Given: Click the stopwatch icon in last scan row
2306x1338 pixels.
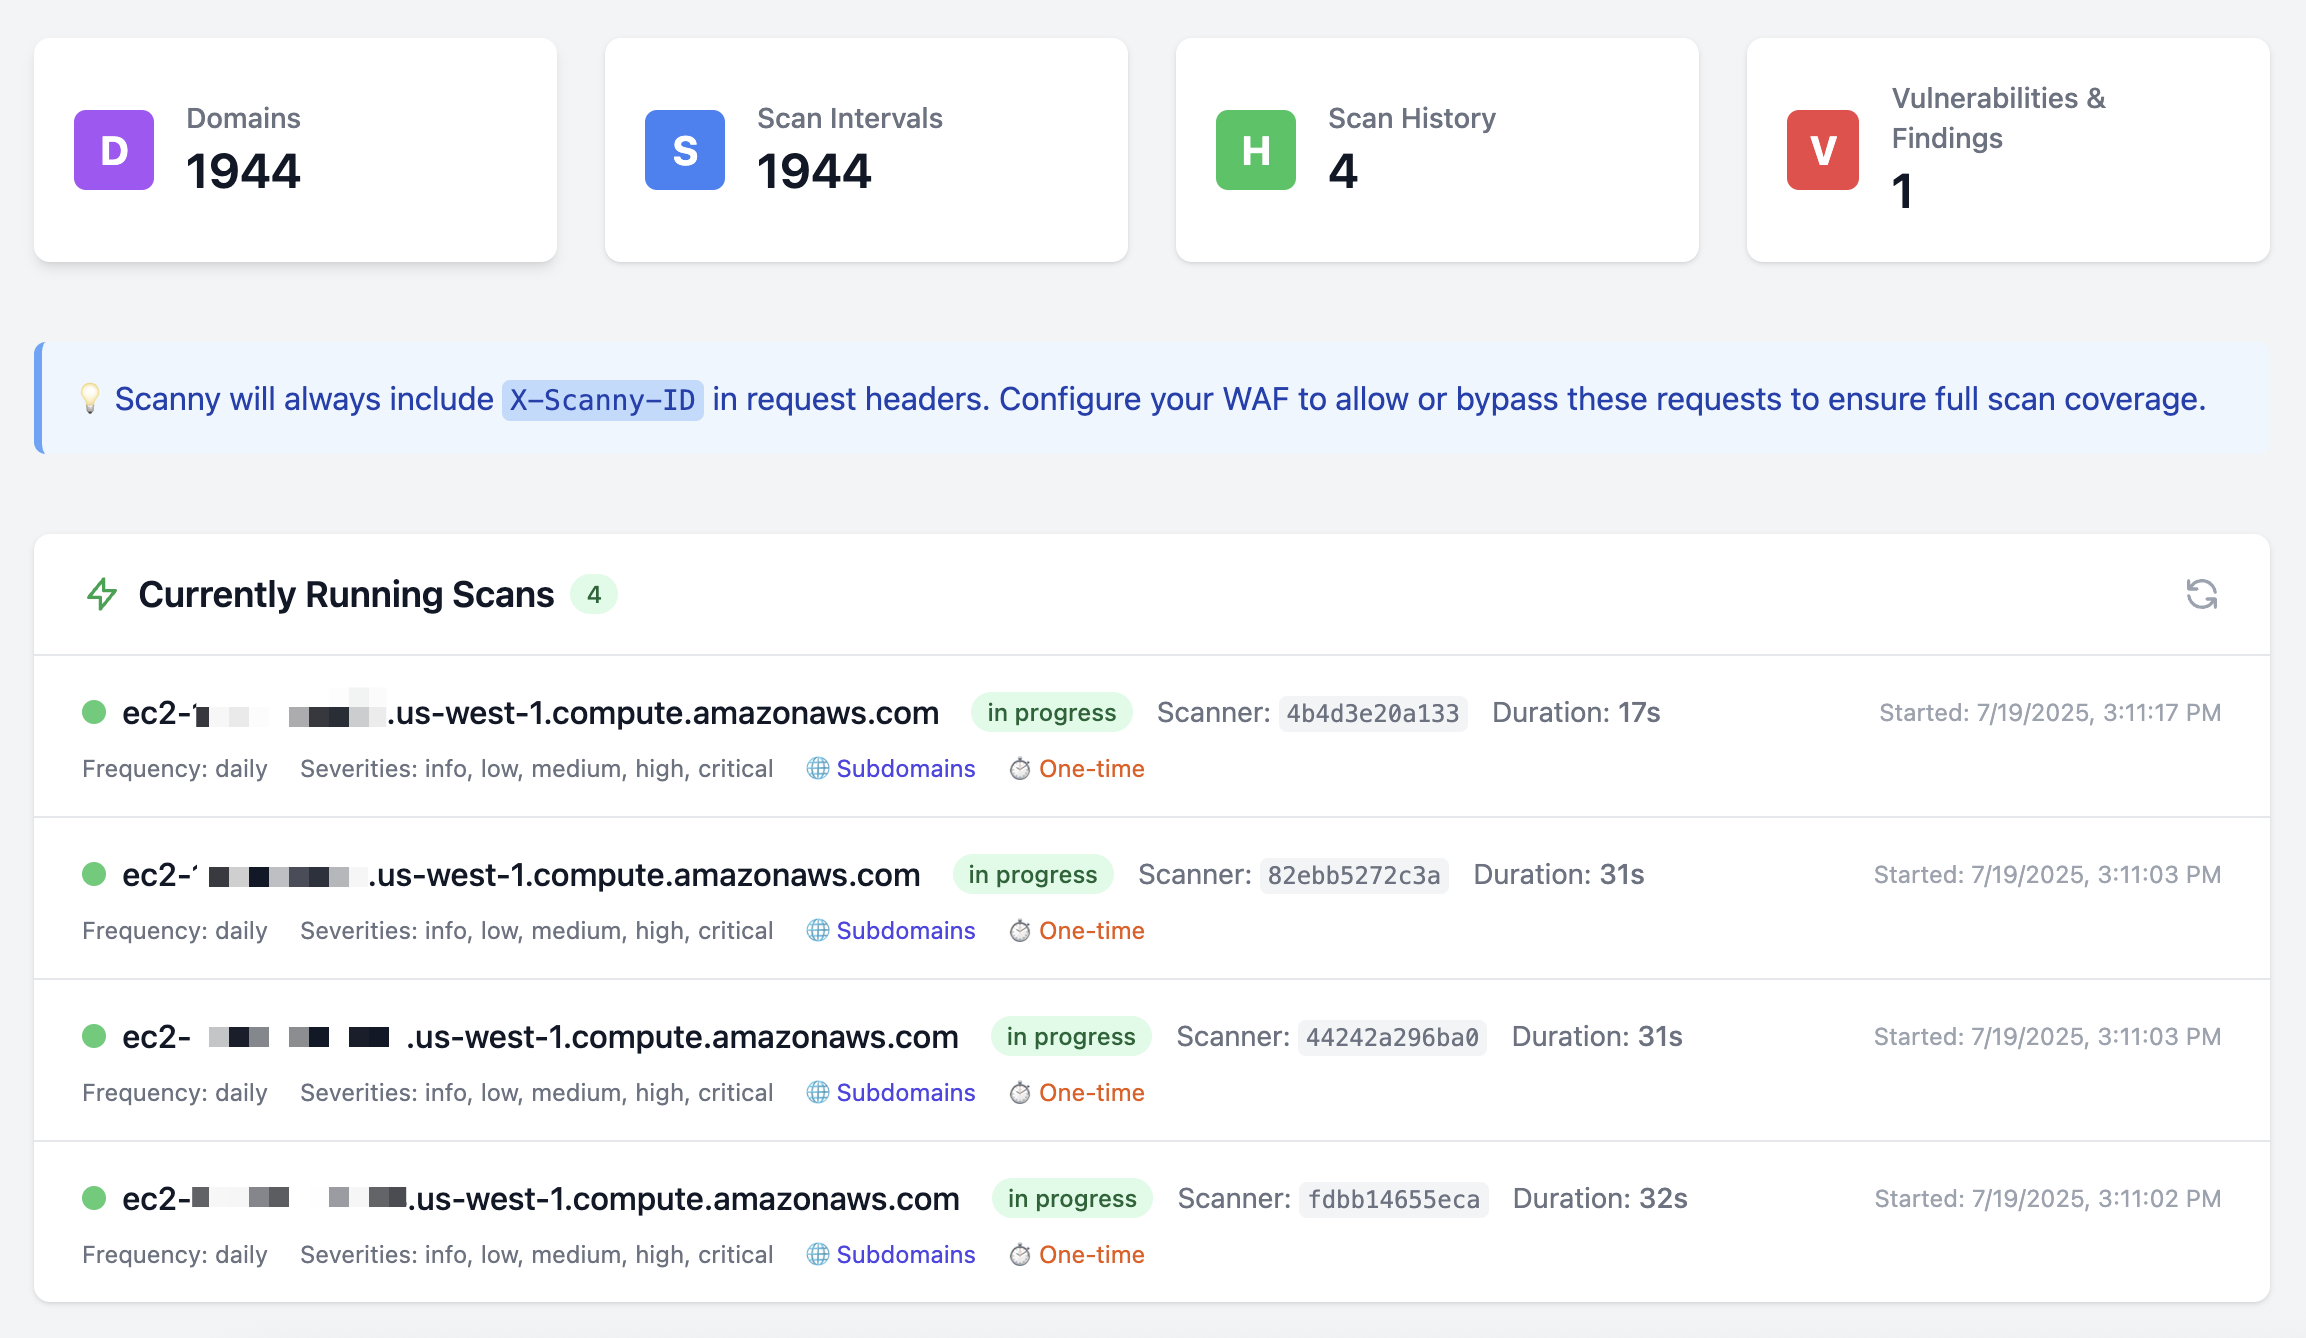Looking at the screenshot, I should pyautogui.click(x=1020, y=1254).
